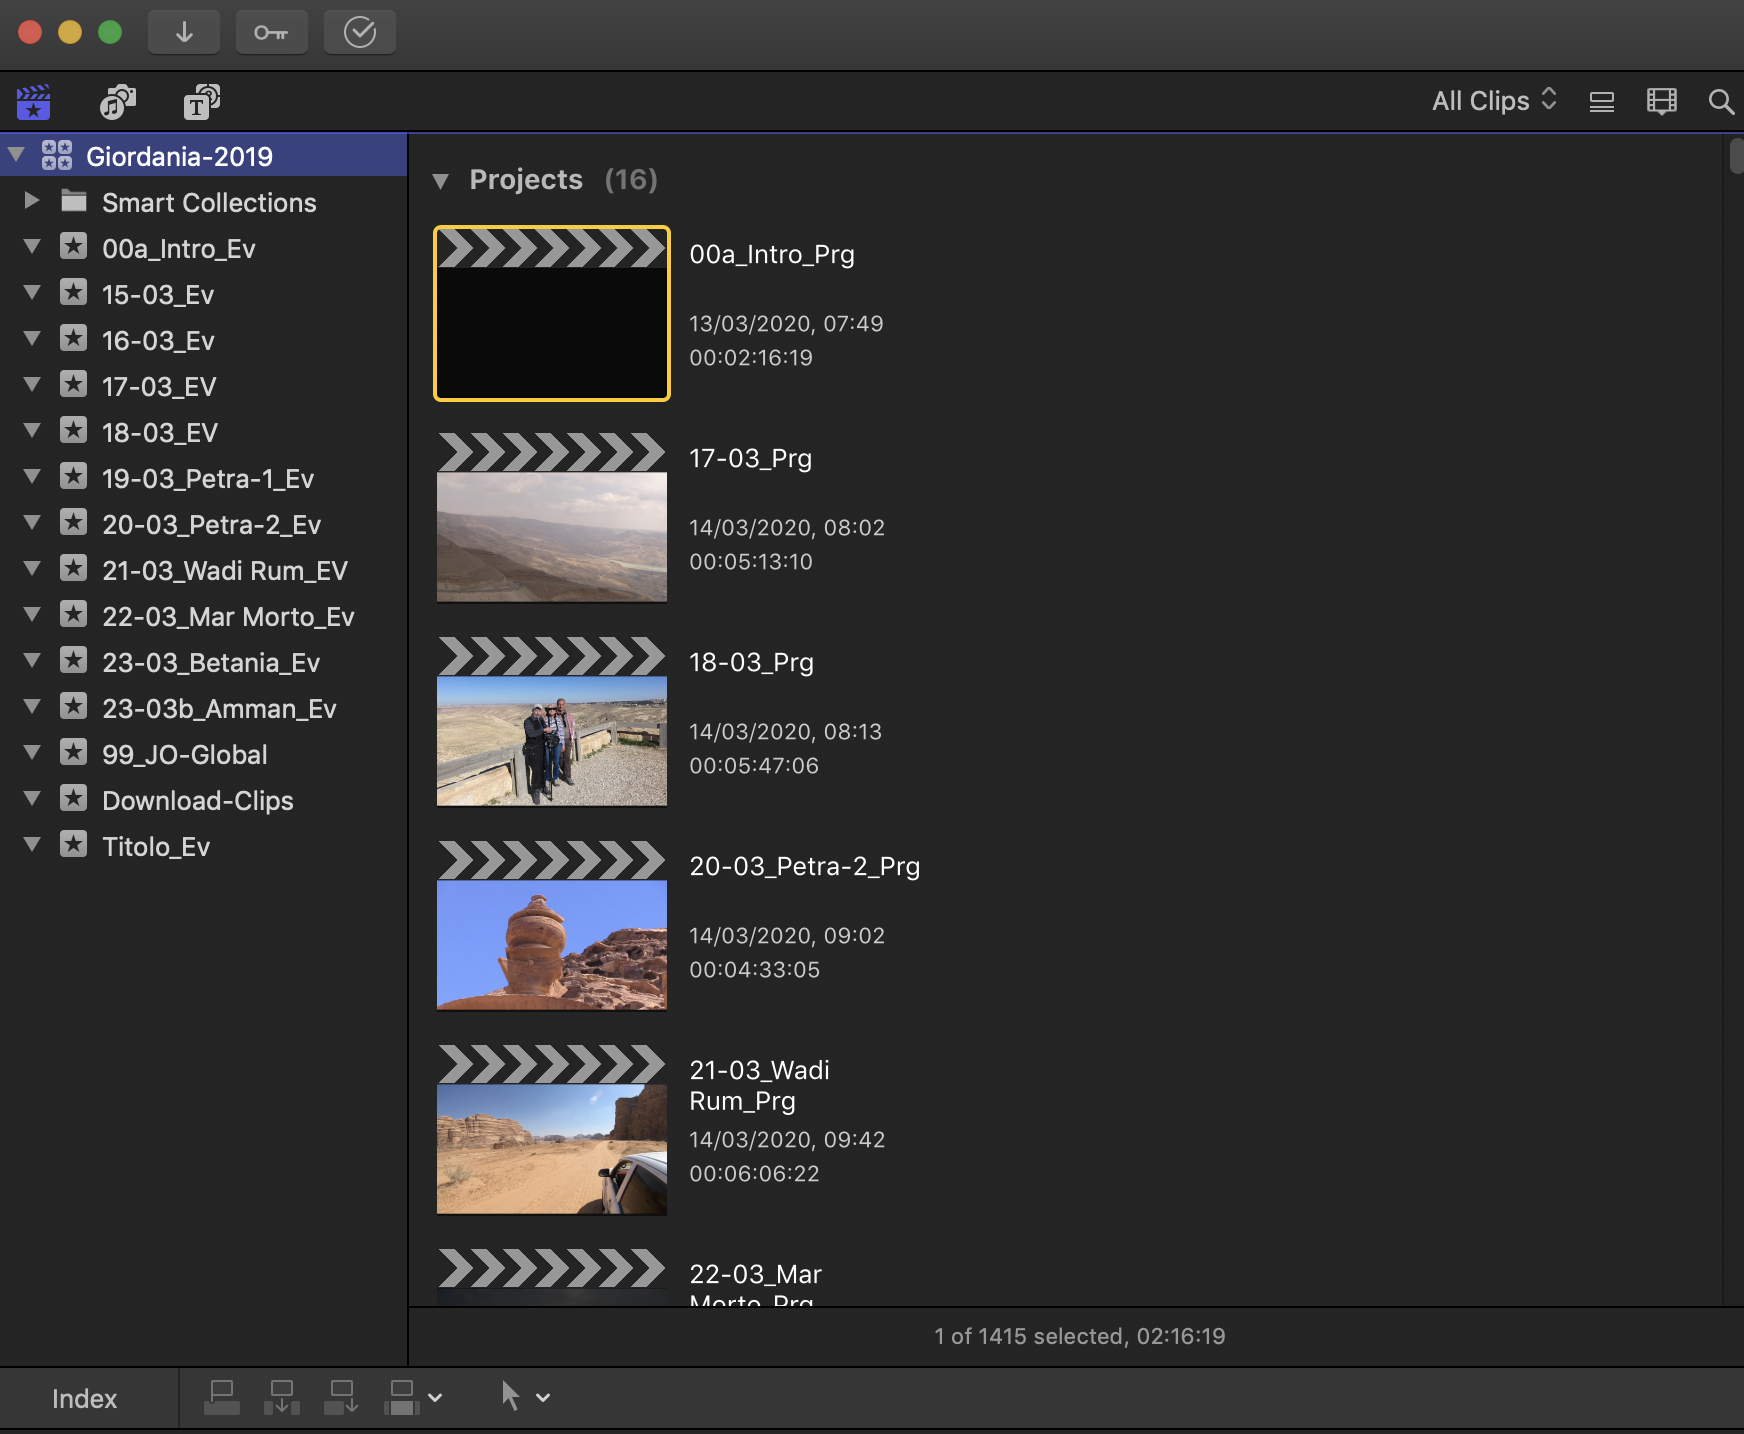Click the Insert clip edit button

(x=282, y=1397)
